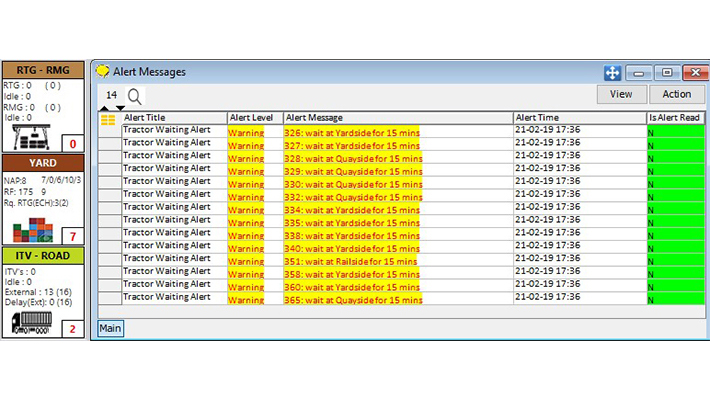Click the yellow grid icon in table corner
The image size is (710, 400).
[108, 119]
